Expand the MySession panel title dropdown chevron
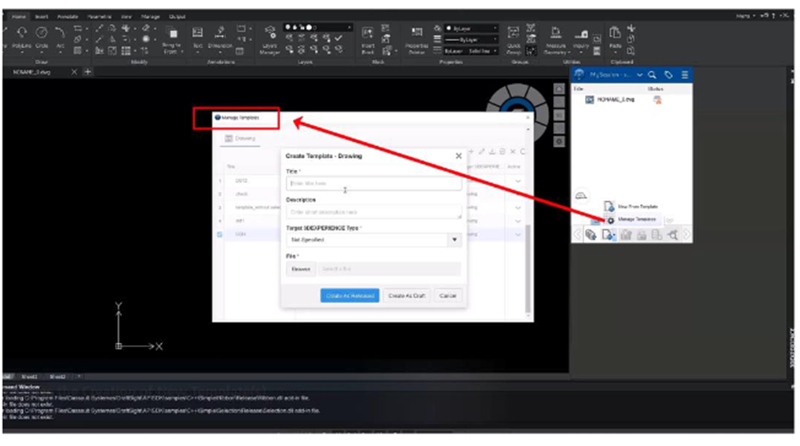The image size is (800, 446). click(638, 75)
